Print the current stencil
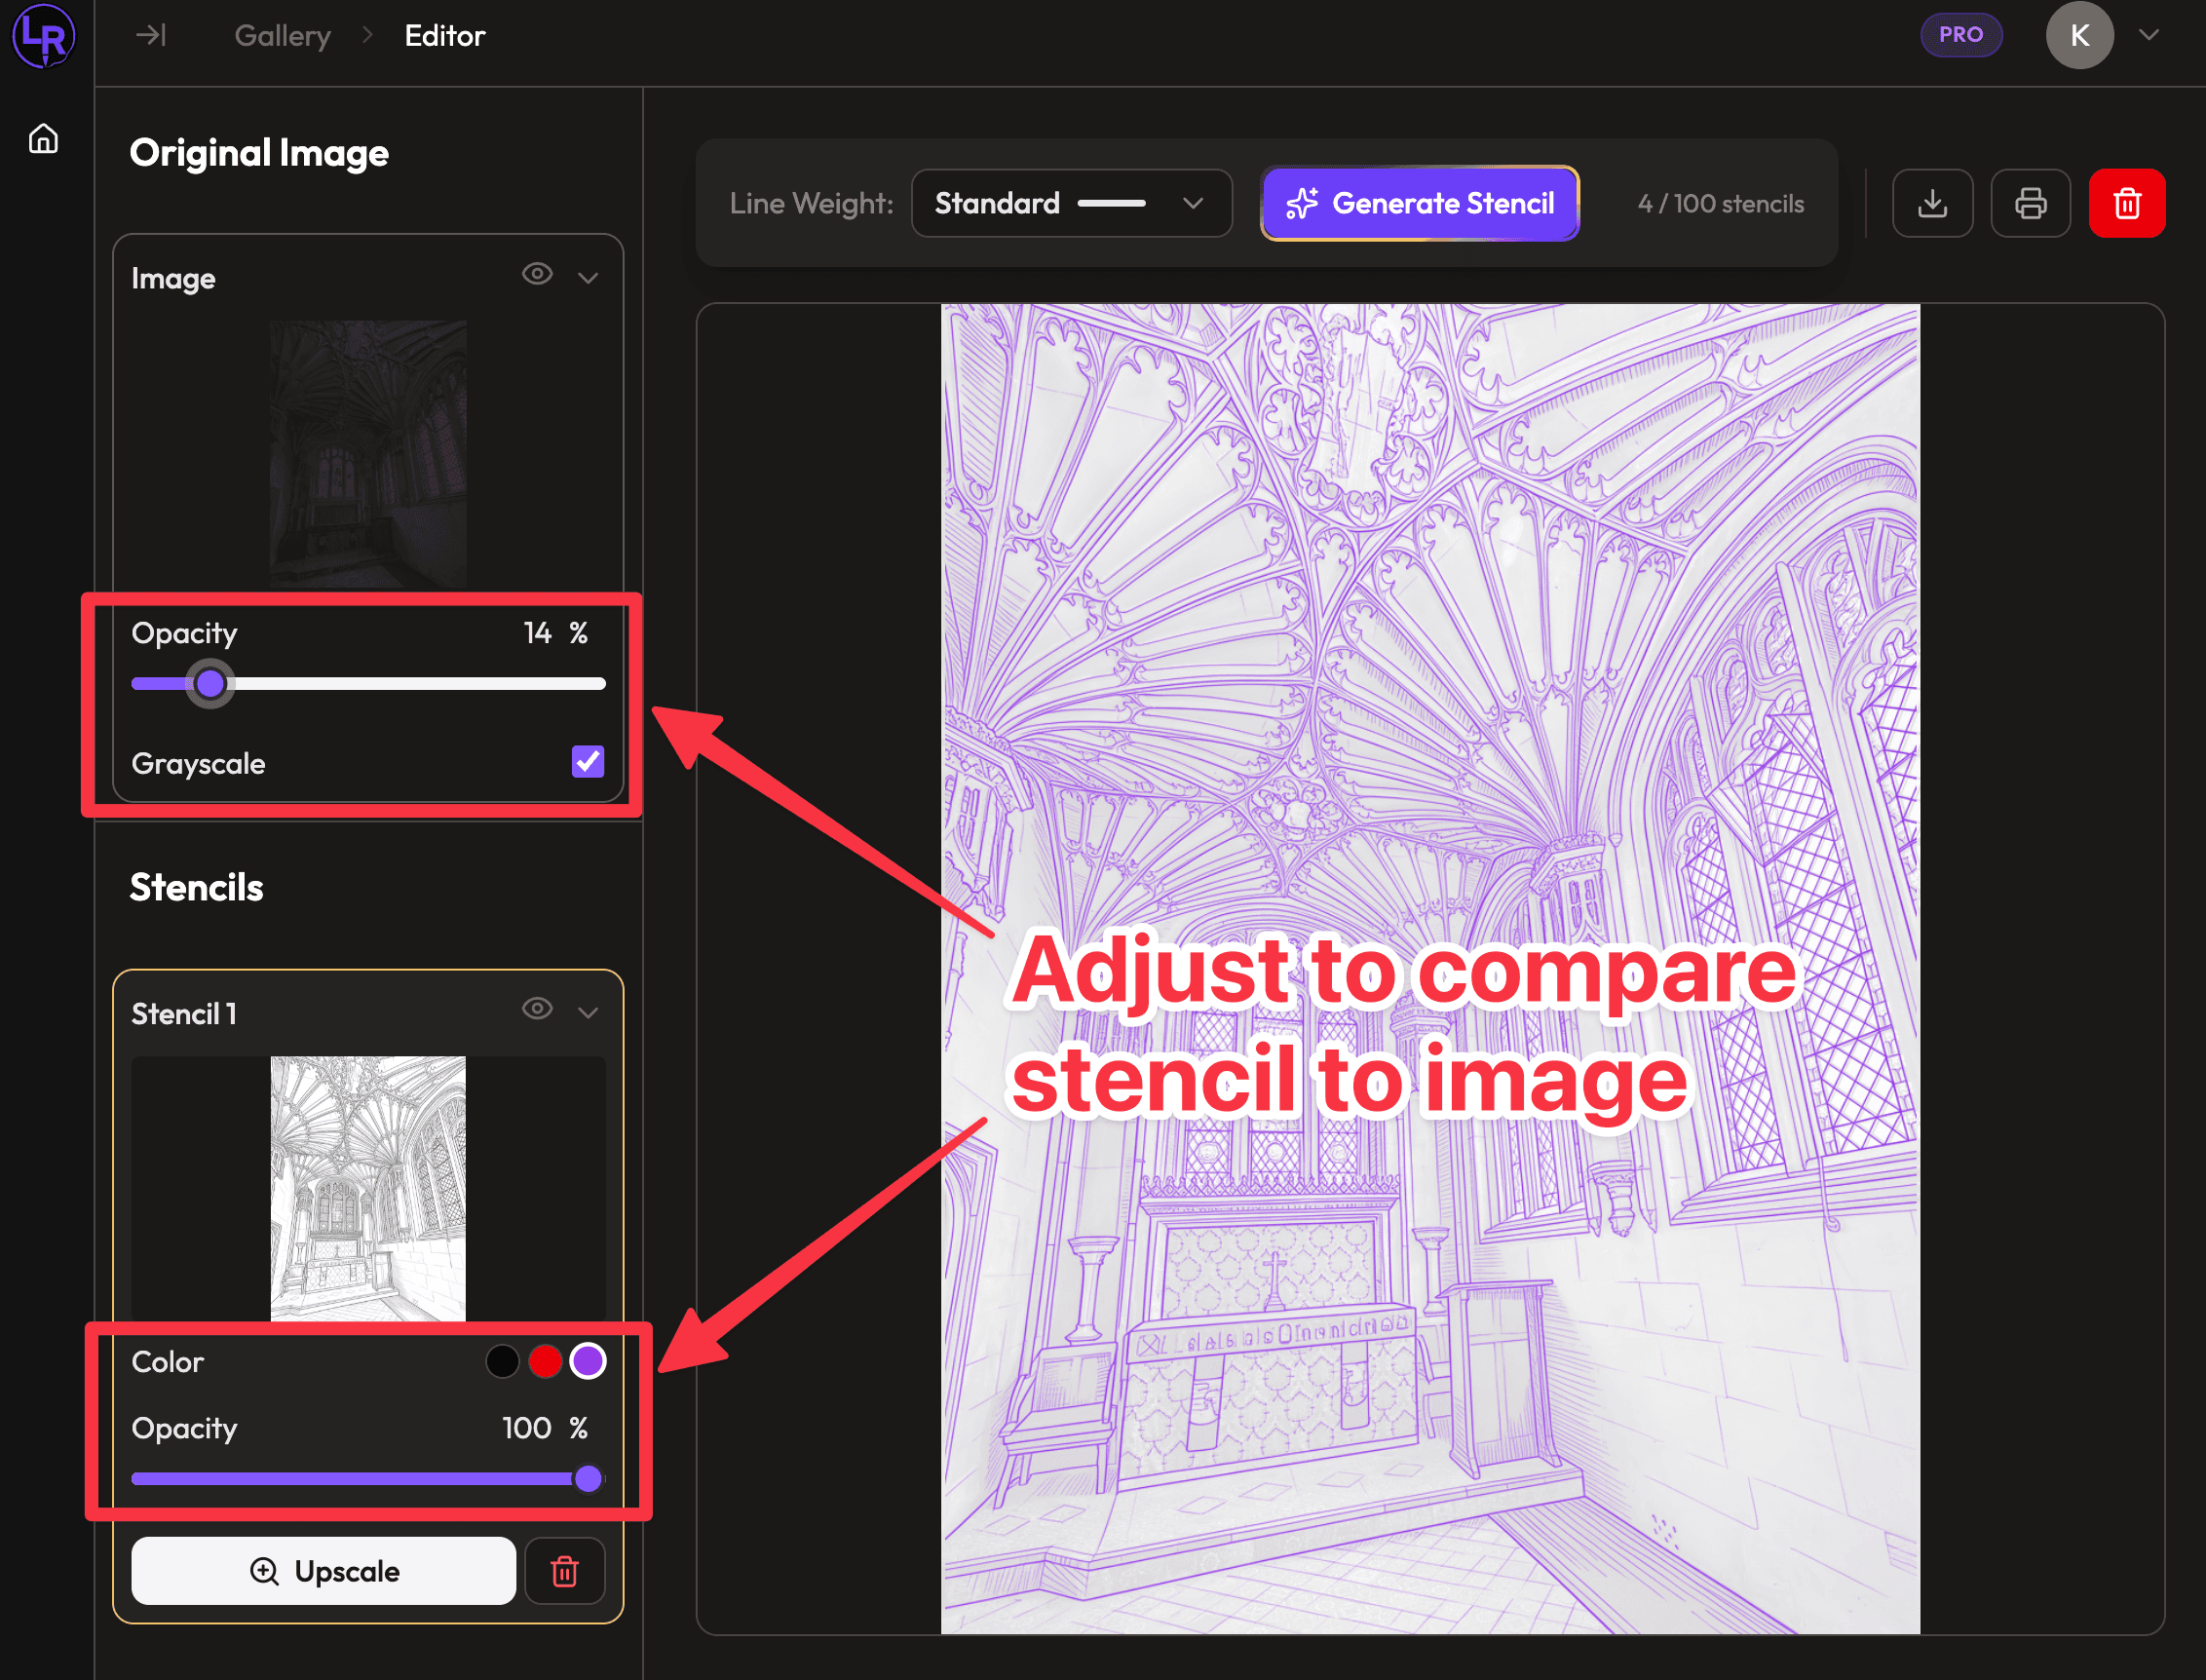Screen dimensions: 2206x1680 pyautogui.click(x=2030, y=203)
